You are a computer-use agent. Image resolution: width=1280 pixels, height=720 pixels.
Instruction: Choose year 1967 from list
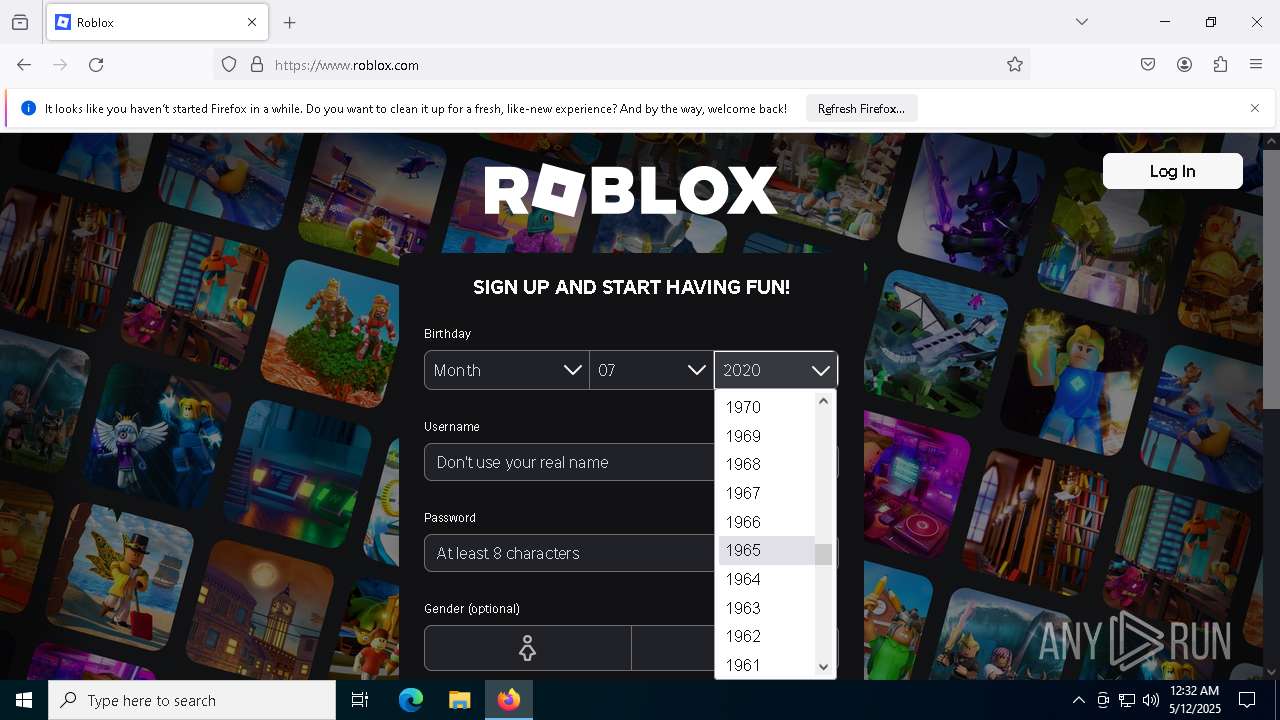pos(766,493)
